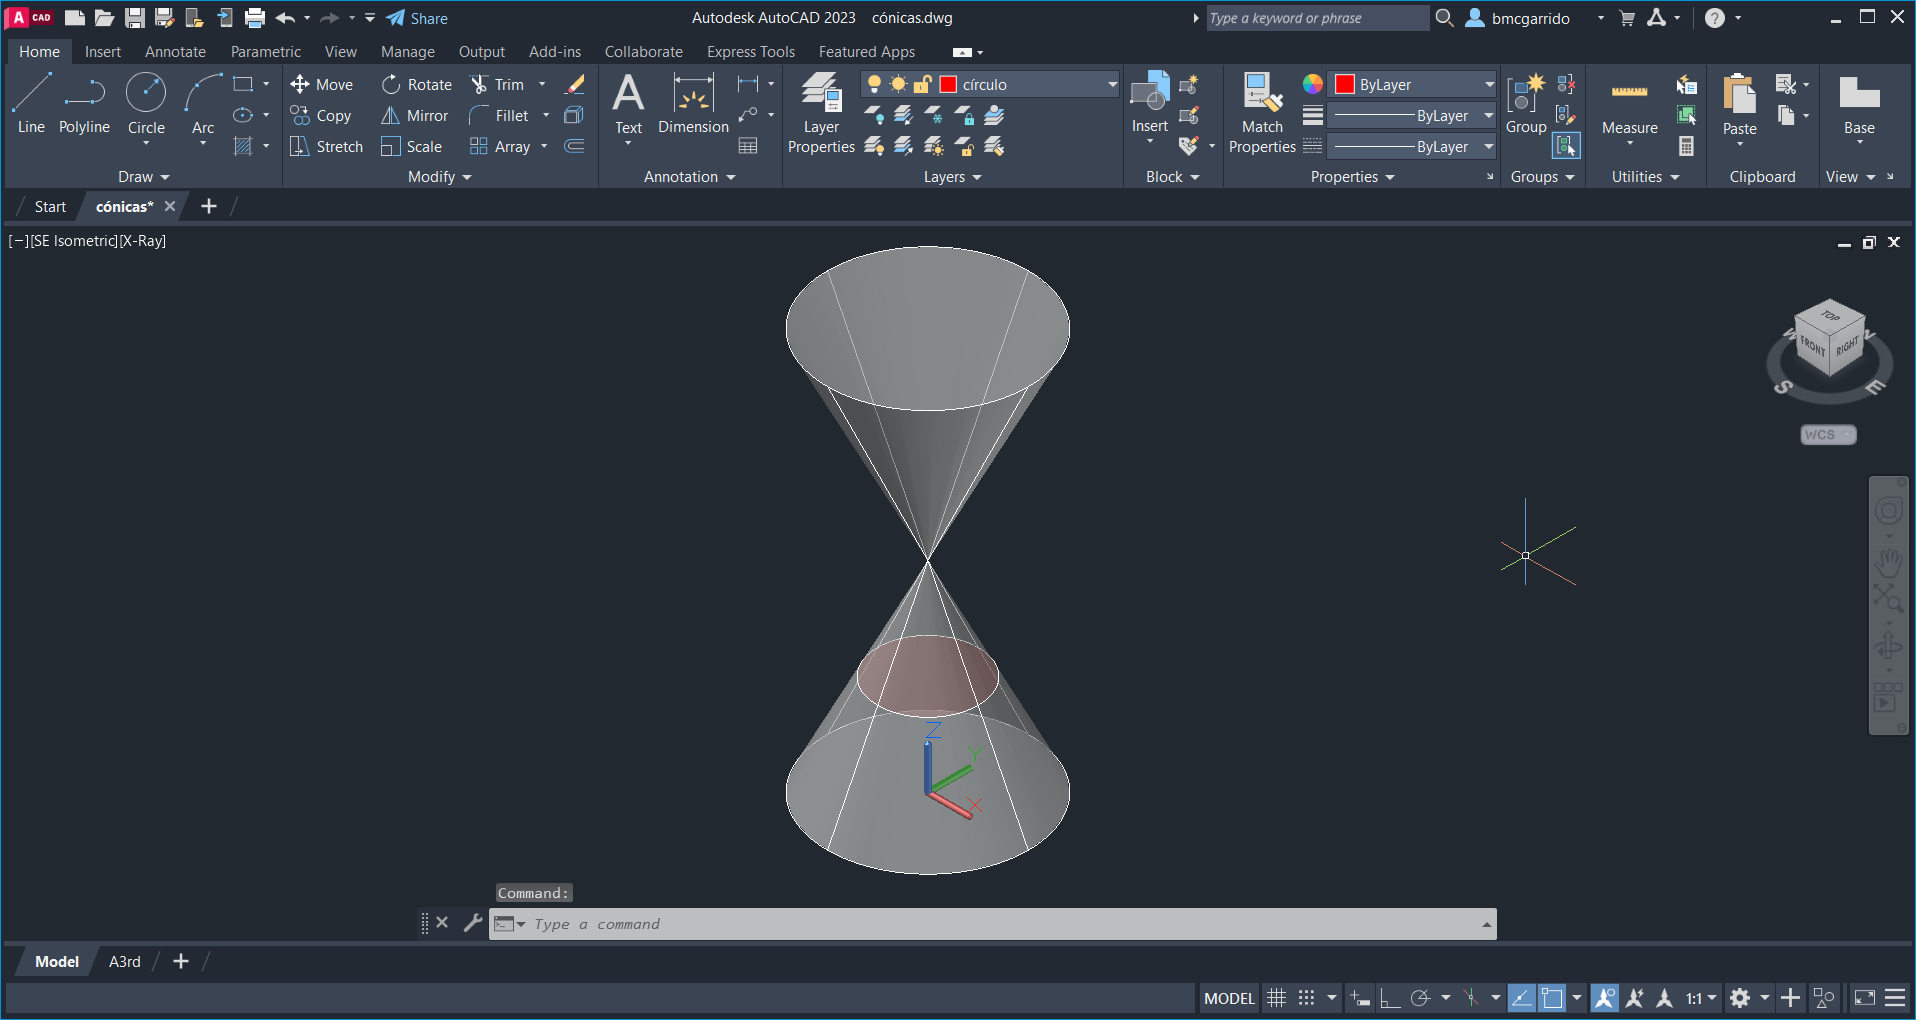
Task: Click the red layer color swatch
Action: click(948, 85)
